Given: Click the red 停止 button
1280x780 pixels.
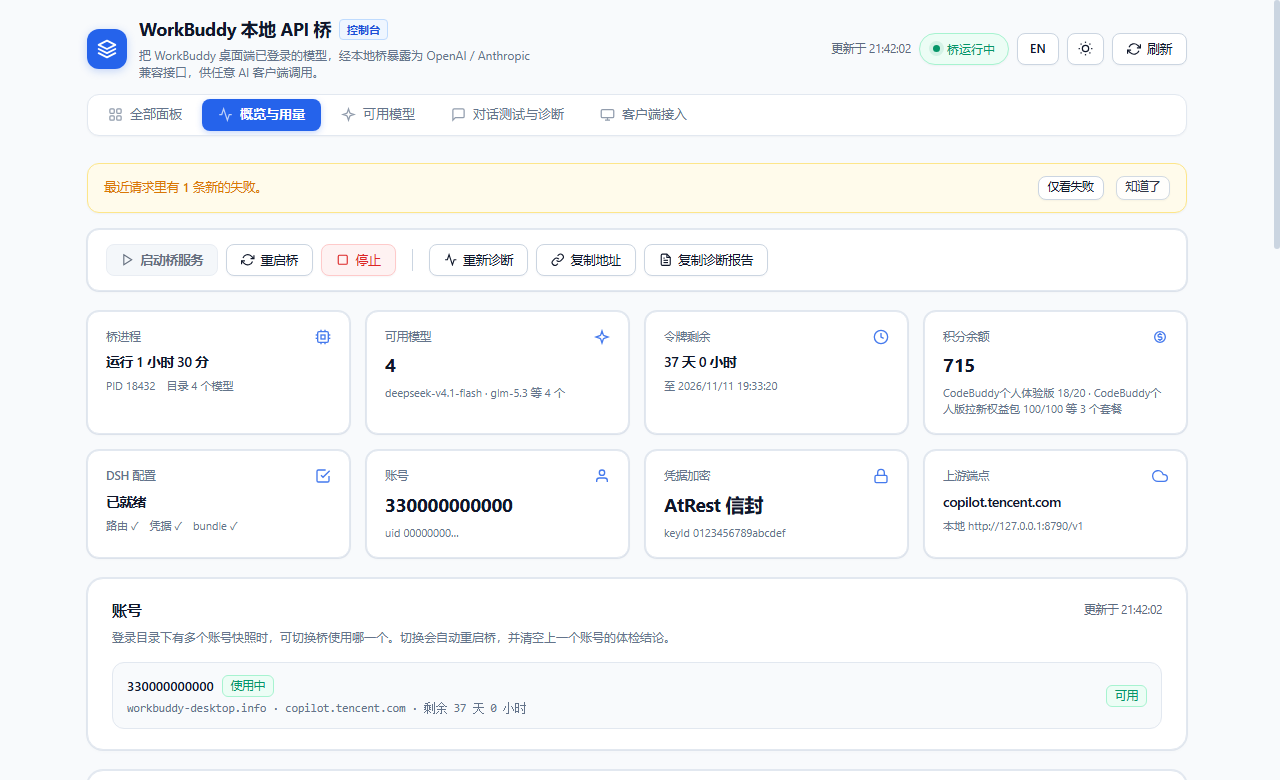Looking at the screenshot, I should [x=358, y=260].
